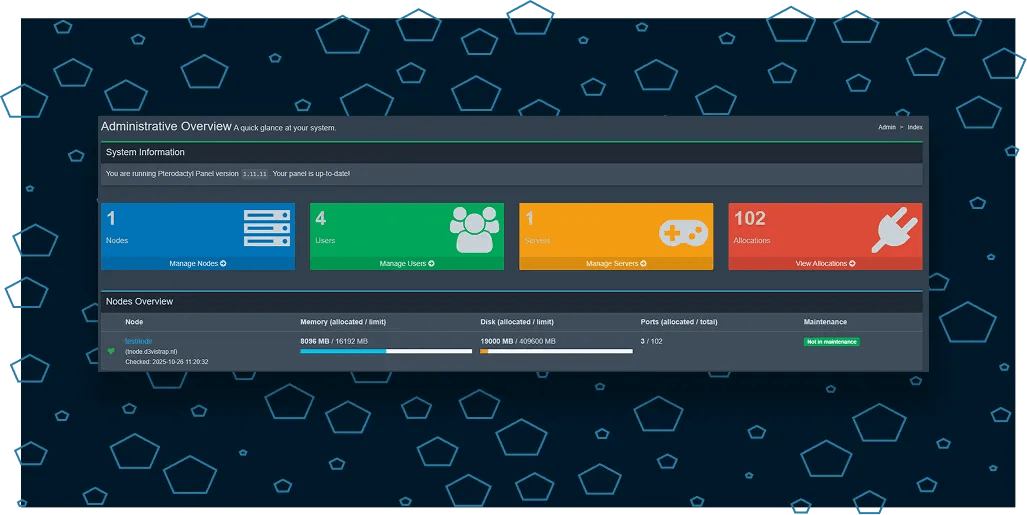Click the Disk allocation progress bar
The image size is (1027, 515).
[x=555, y=351]
